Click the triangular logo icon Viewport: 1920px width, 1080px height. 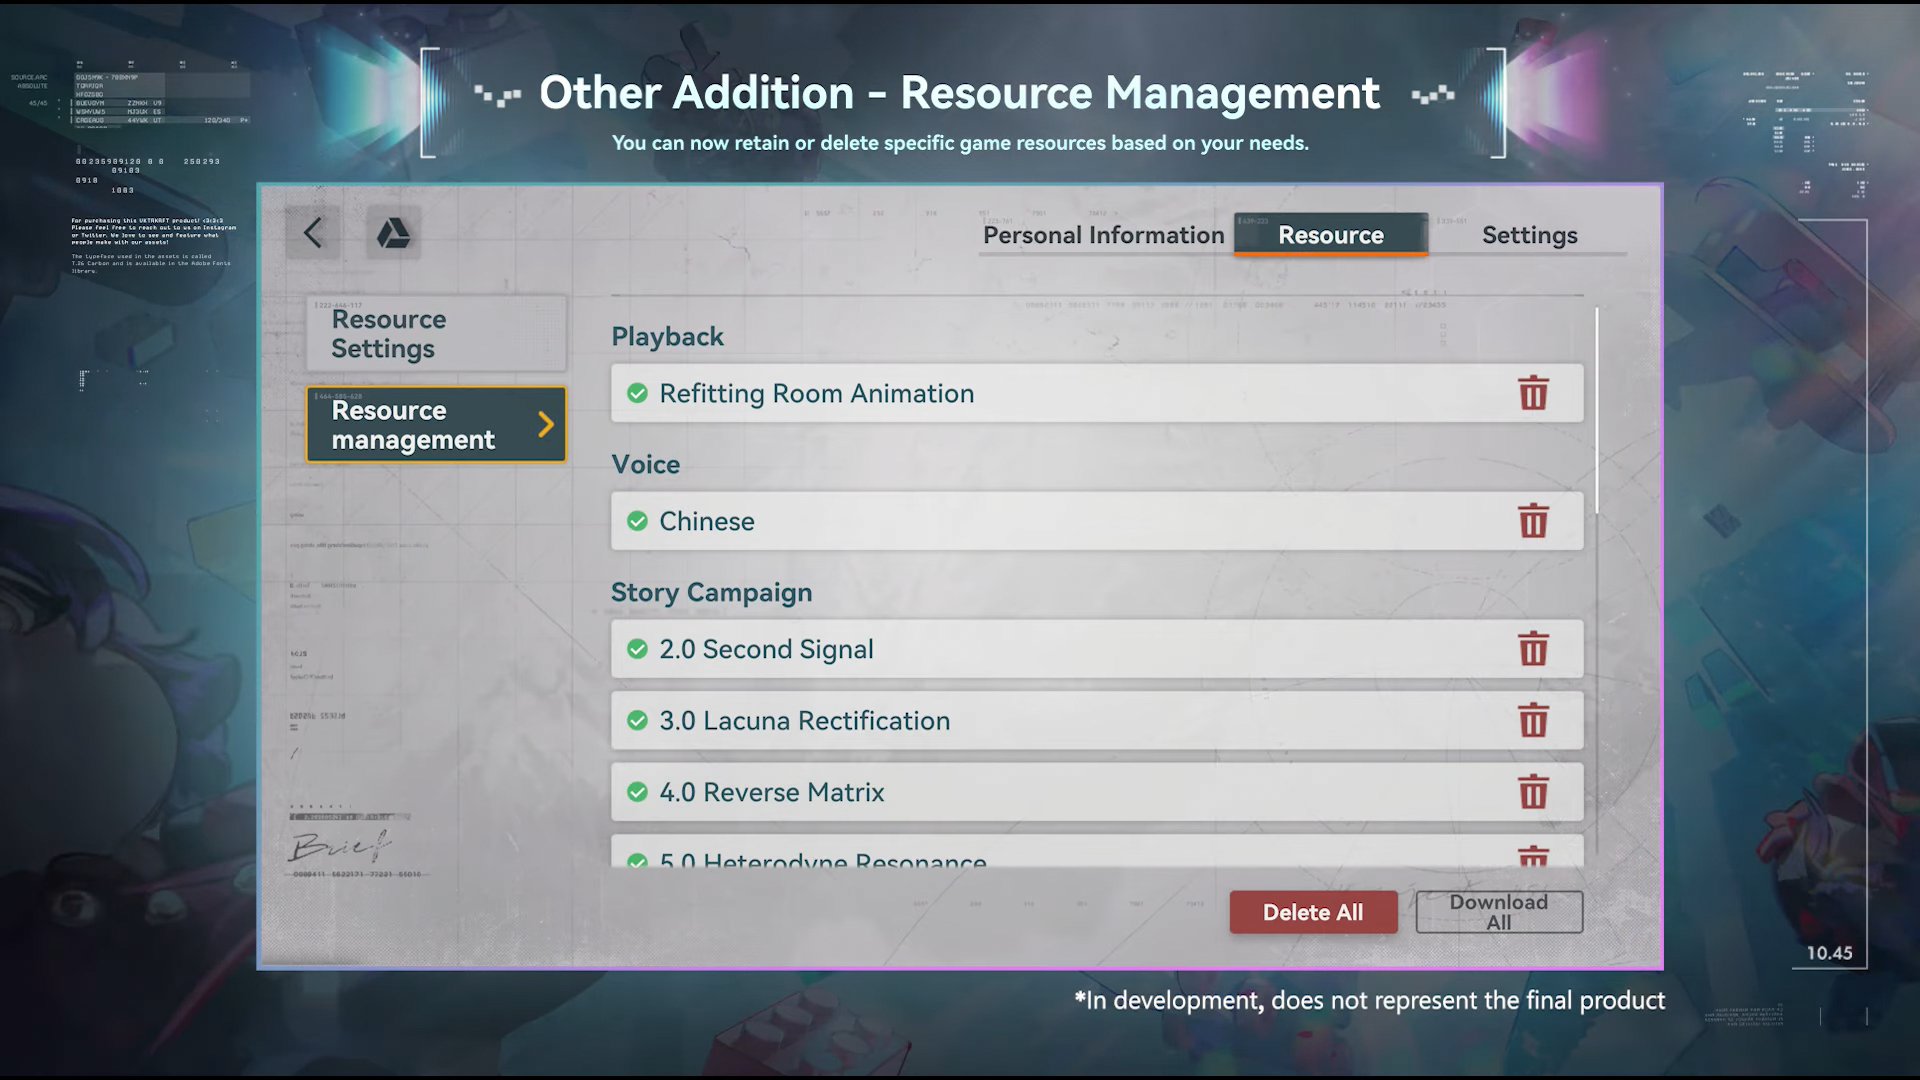(393, 233)
